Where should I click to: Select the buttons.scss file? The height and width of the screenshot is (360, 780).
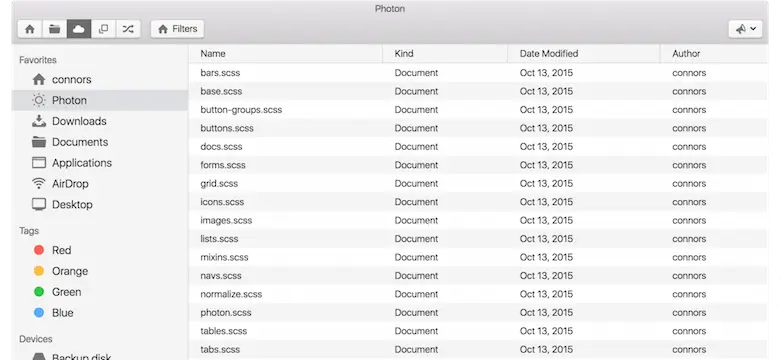(x=478, y=128)
